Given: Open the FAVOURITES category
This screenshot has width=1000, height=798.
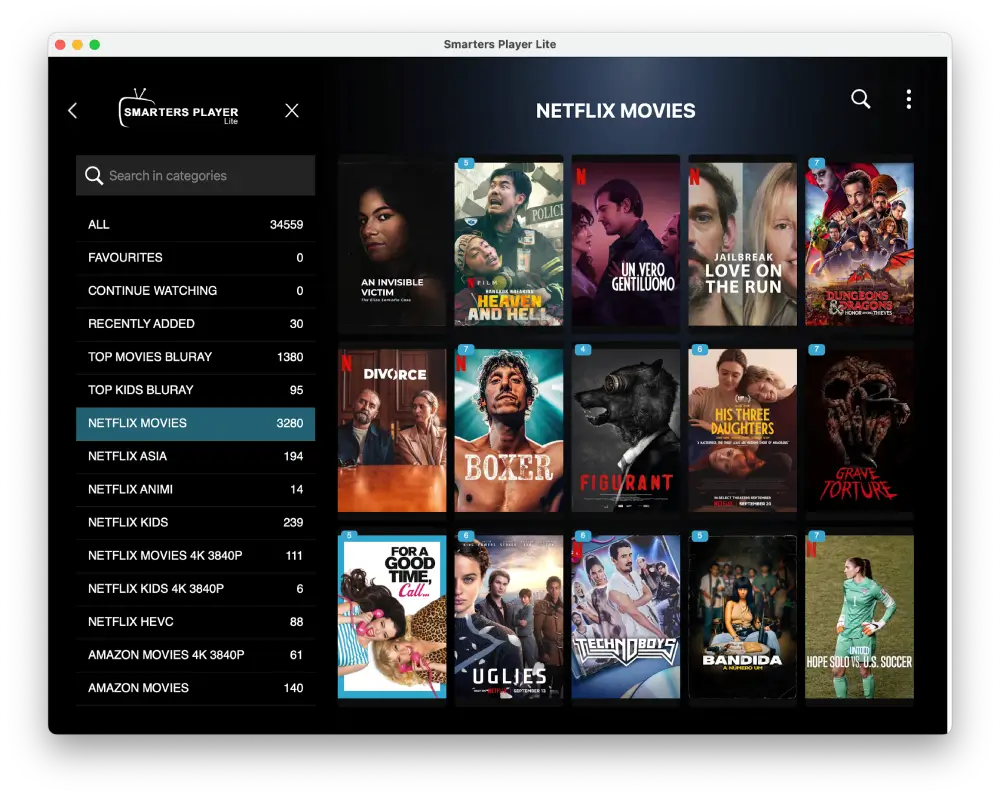Looking at the screenshot, I should tap(195, 258).
